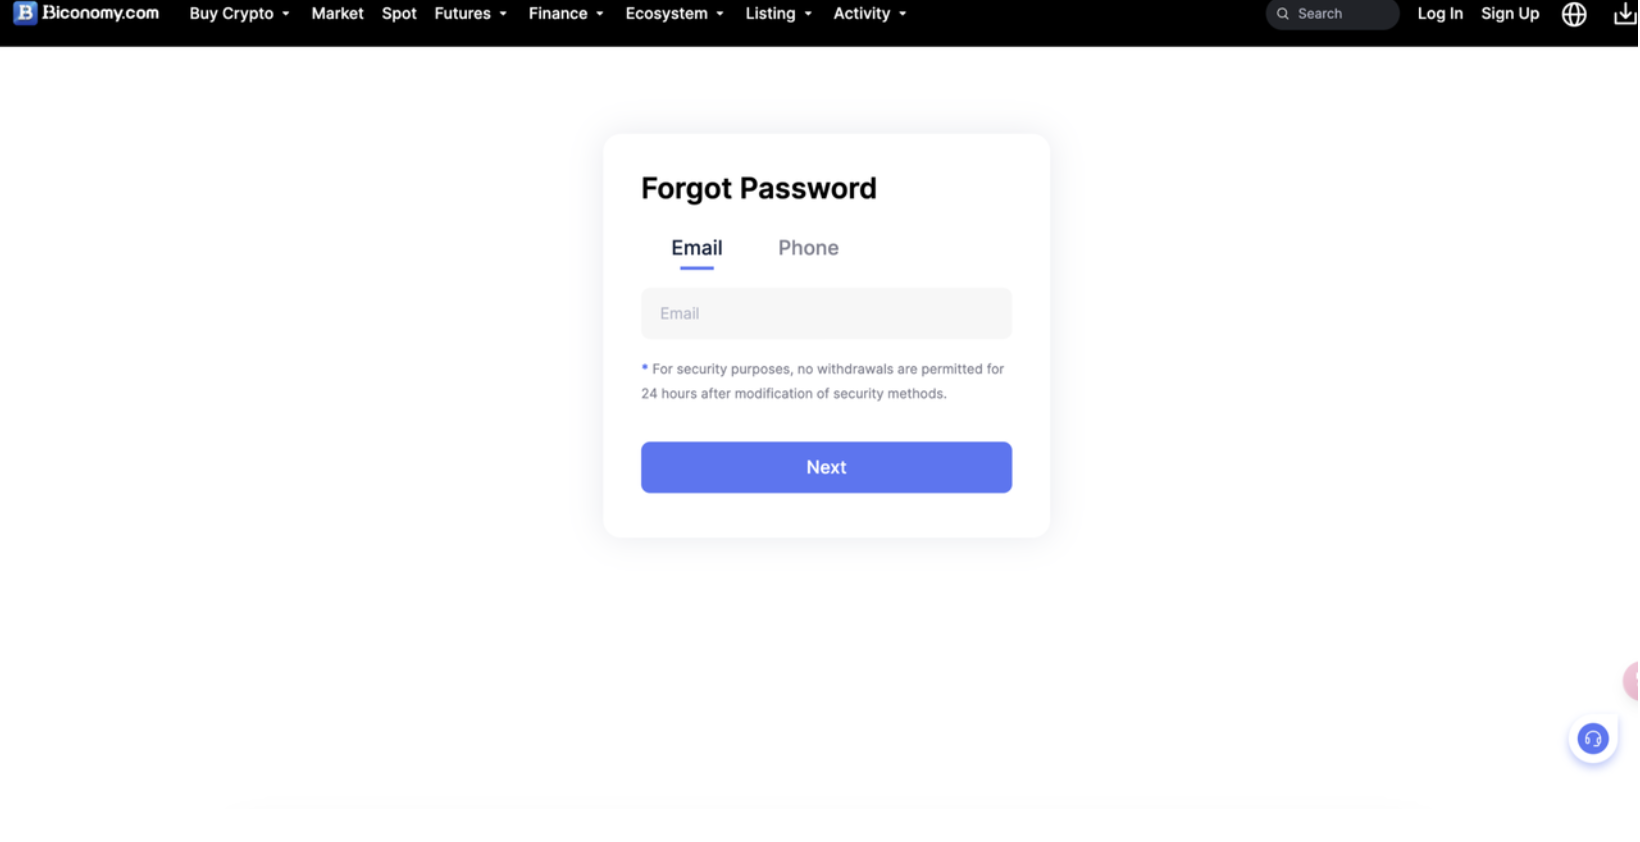Screen dimensions: 1640x842
Task: Expand the Buy Crypto dropdown
Action: tap(239, 14)
